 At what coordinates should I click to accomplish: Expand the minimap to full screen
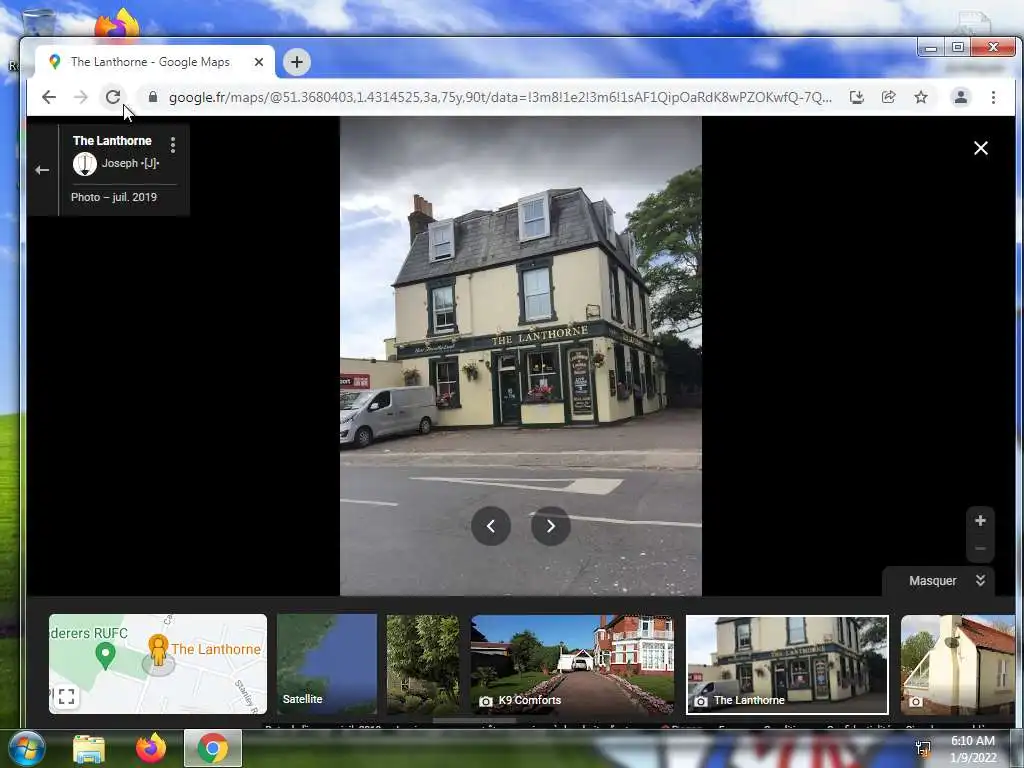click(x=66, y=697)
